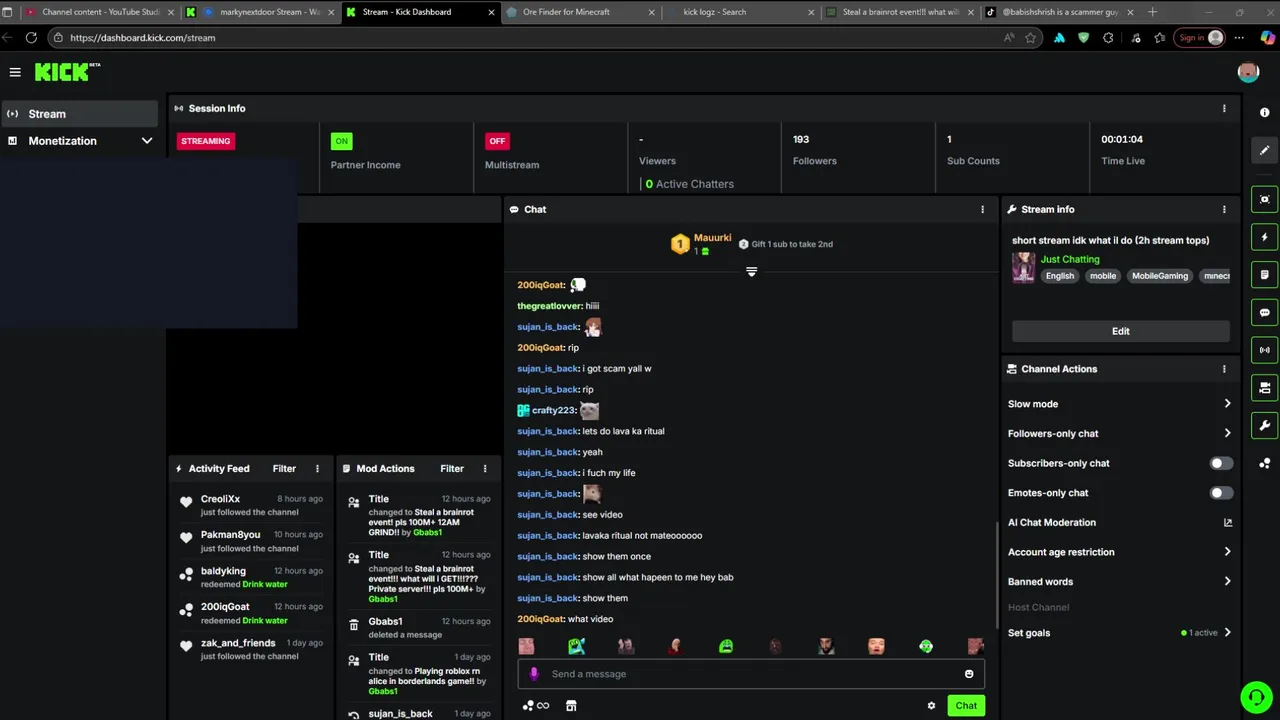
Task: Favorite this page with star icon
Action: pyautogui.click(x=1031, y=37)
